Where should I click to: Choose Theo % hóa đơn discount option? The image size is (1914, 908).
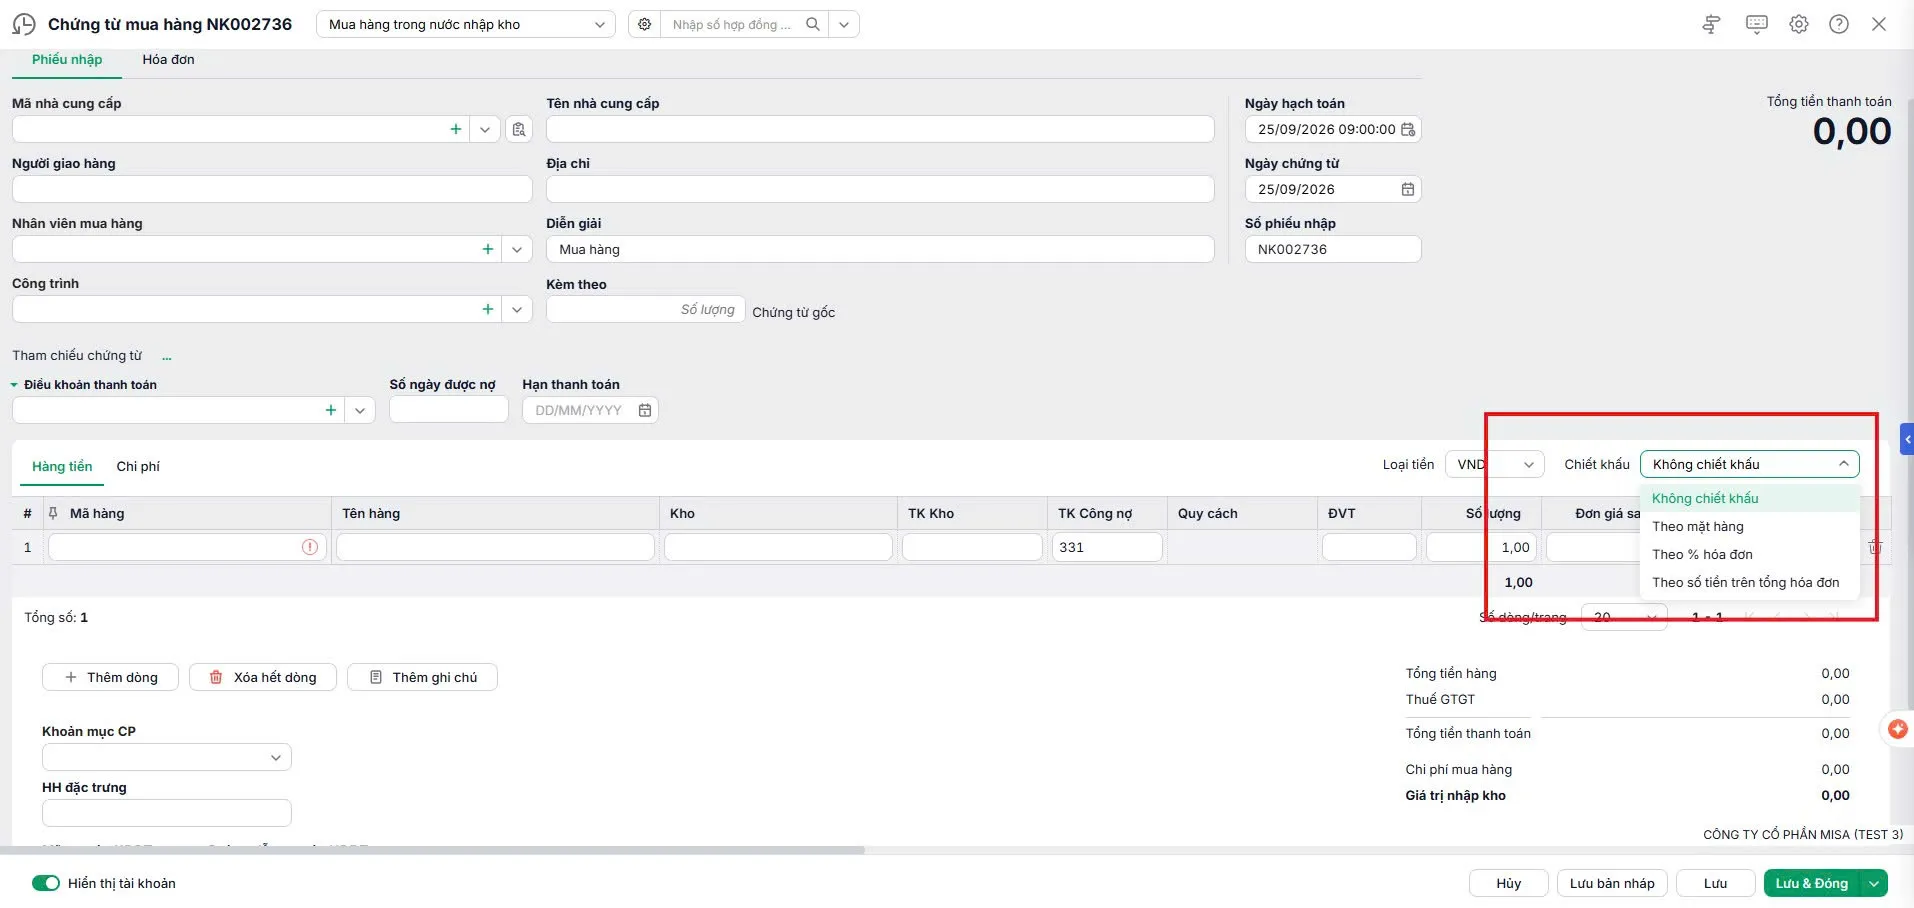(x=1750, y=554)
